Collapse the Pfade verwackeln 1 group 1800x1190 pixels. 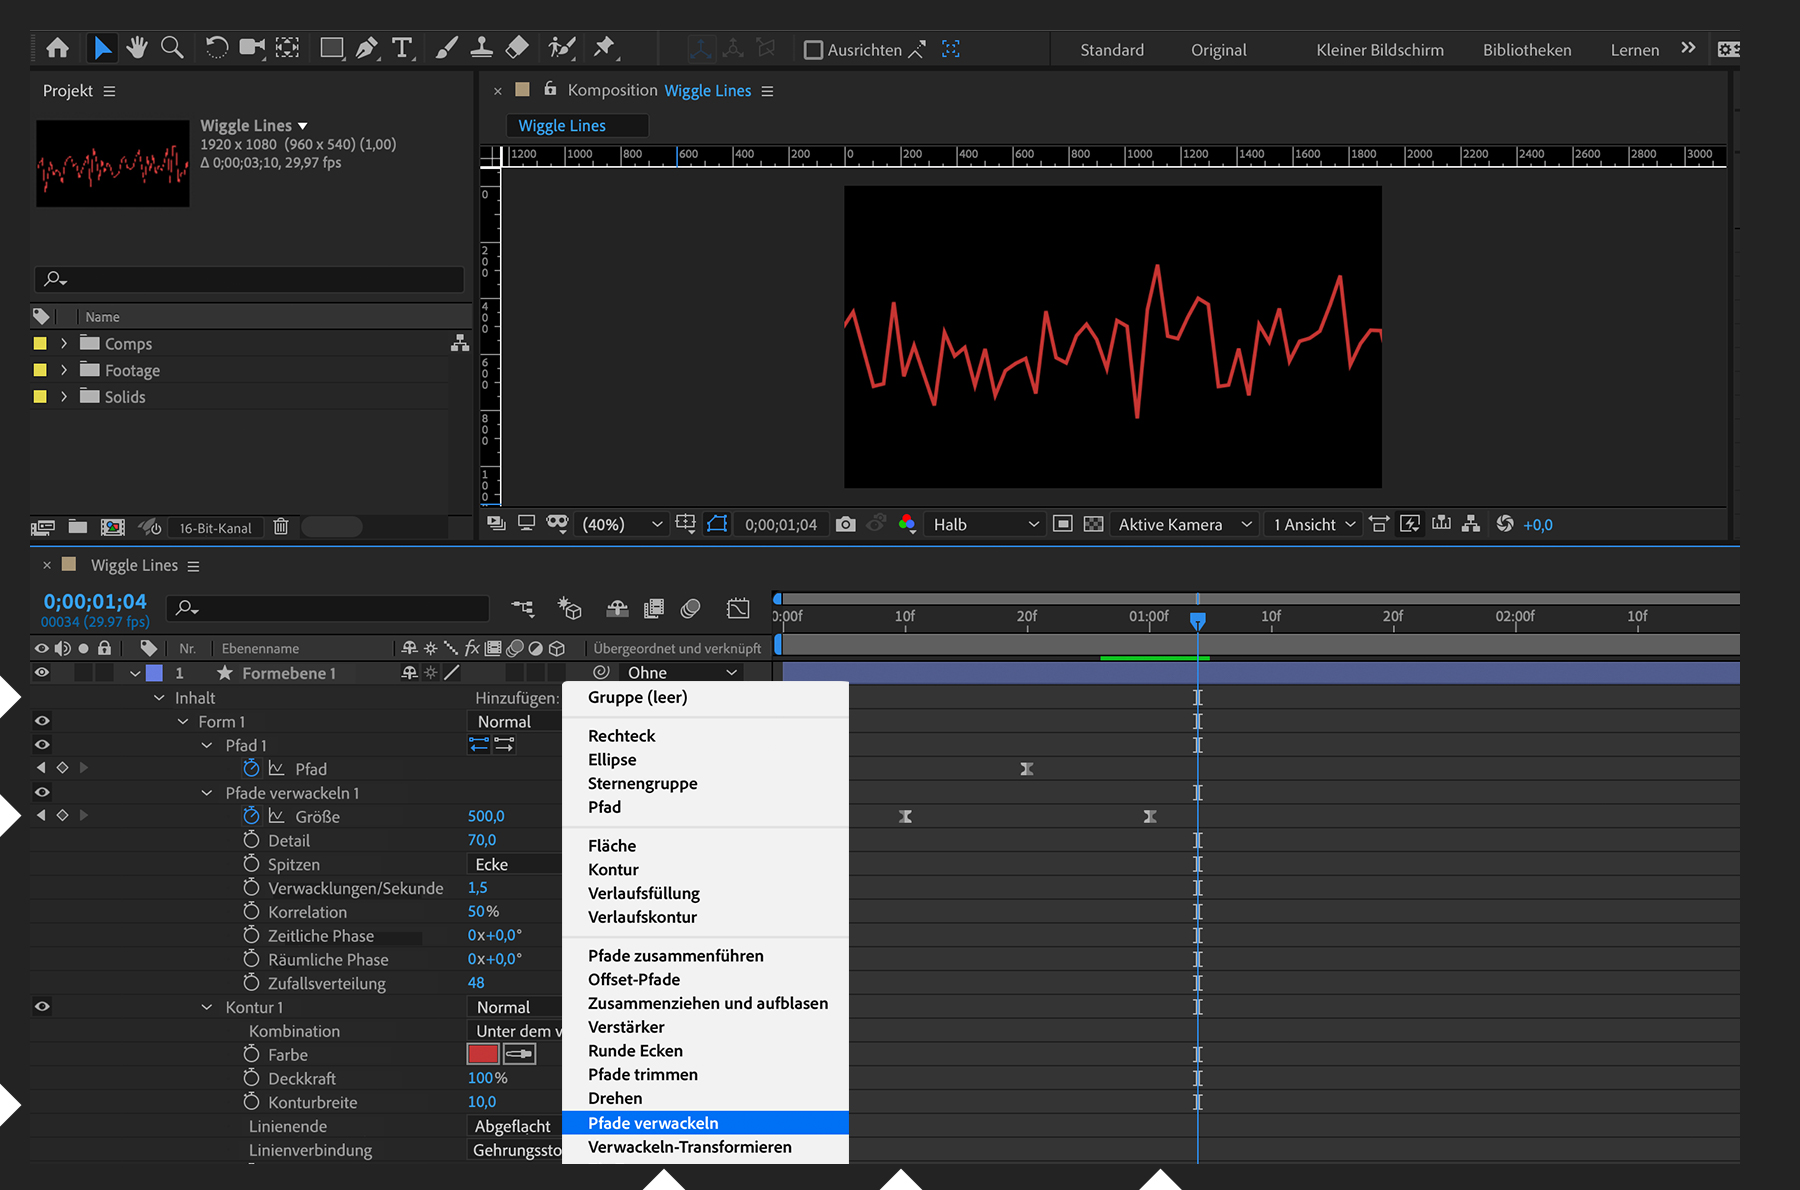(x=207, y=793)
